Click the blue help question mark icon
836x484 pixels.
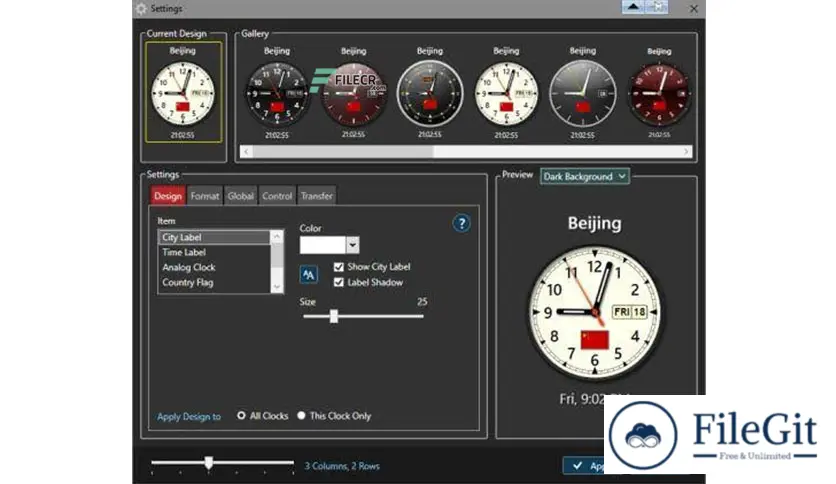(461, 223)
